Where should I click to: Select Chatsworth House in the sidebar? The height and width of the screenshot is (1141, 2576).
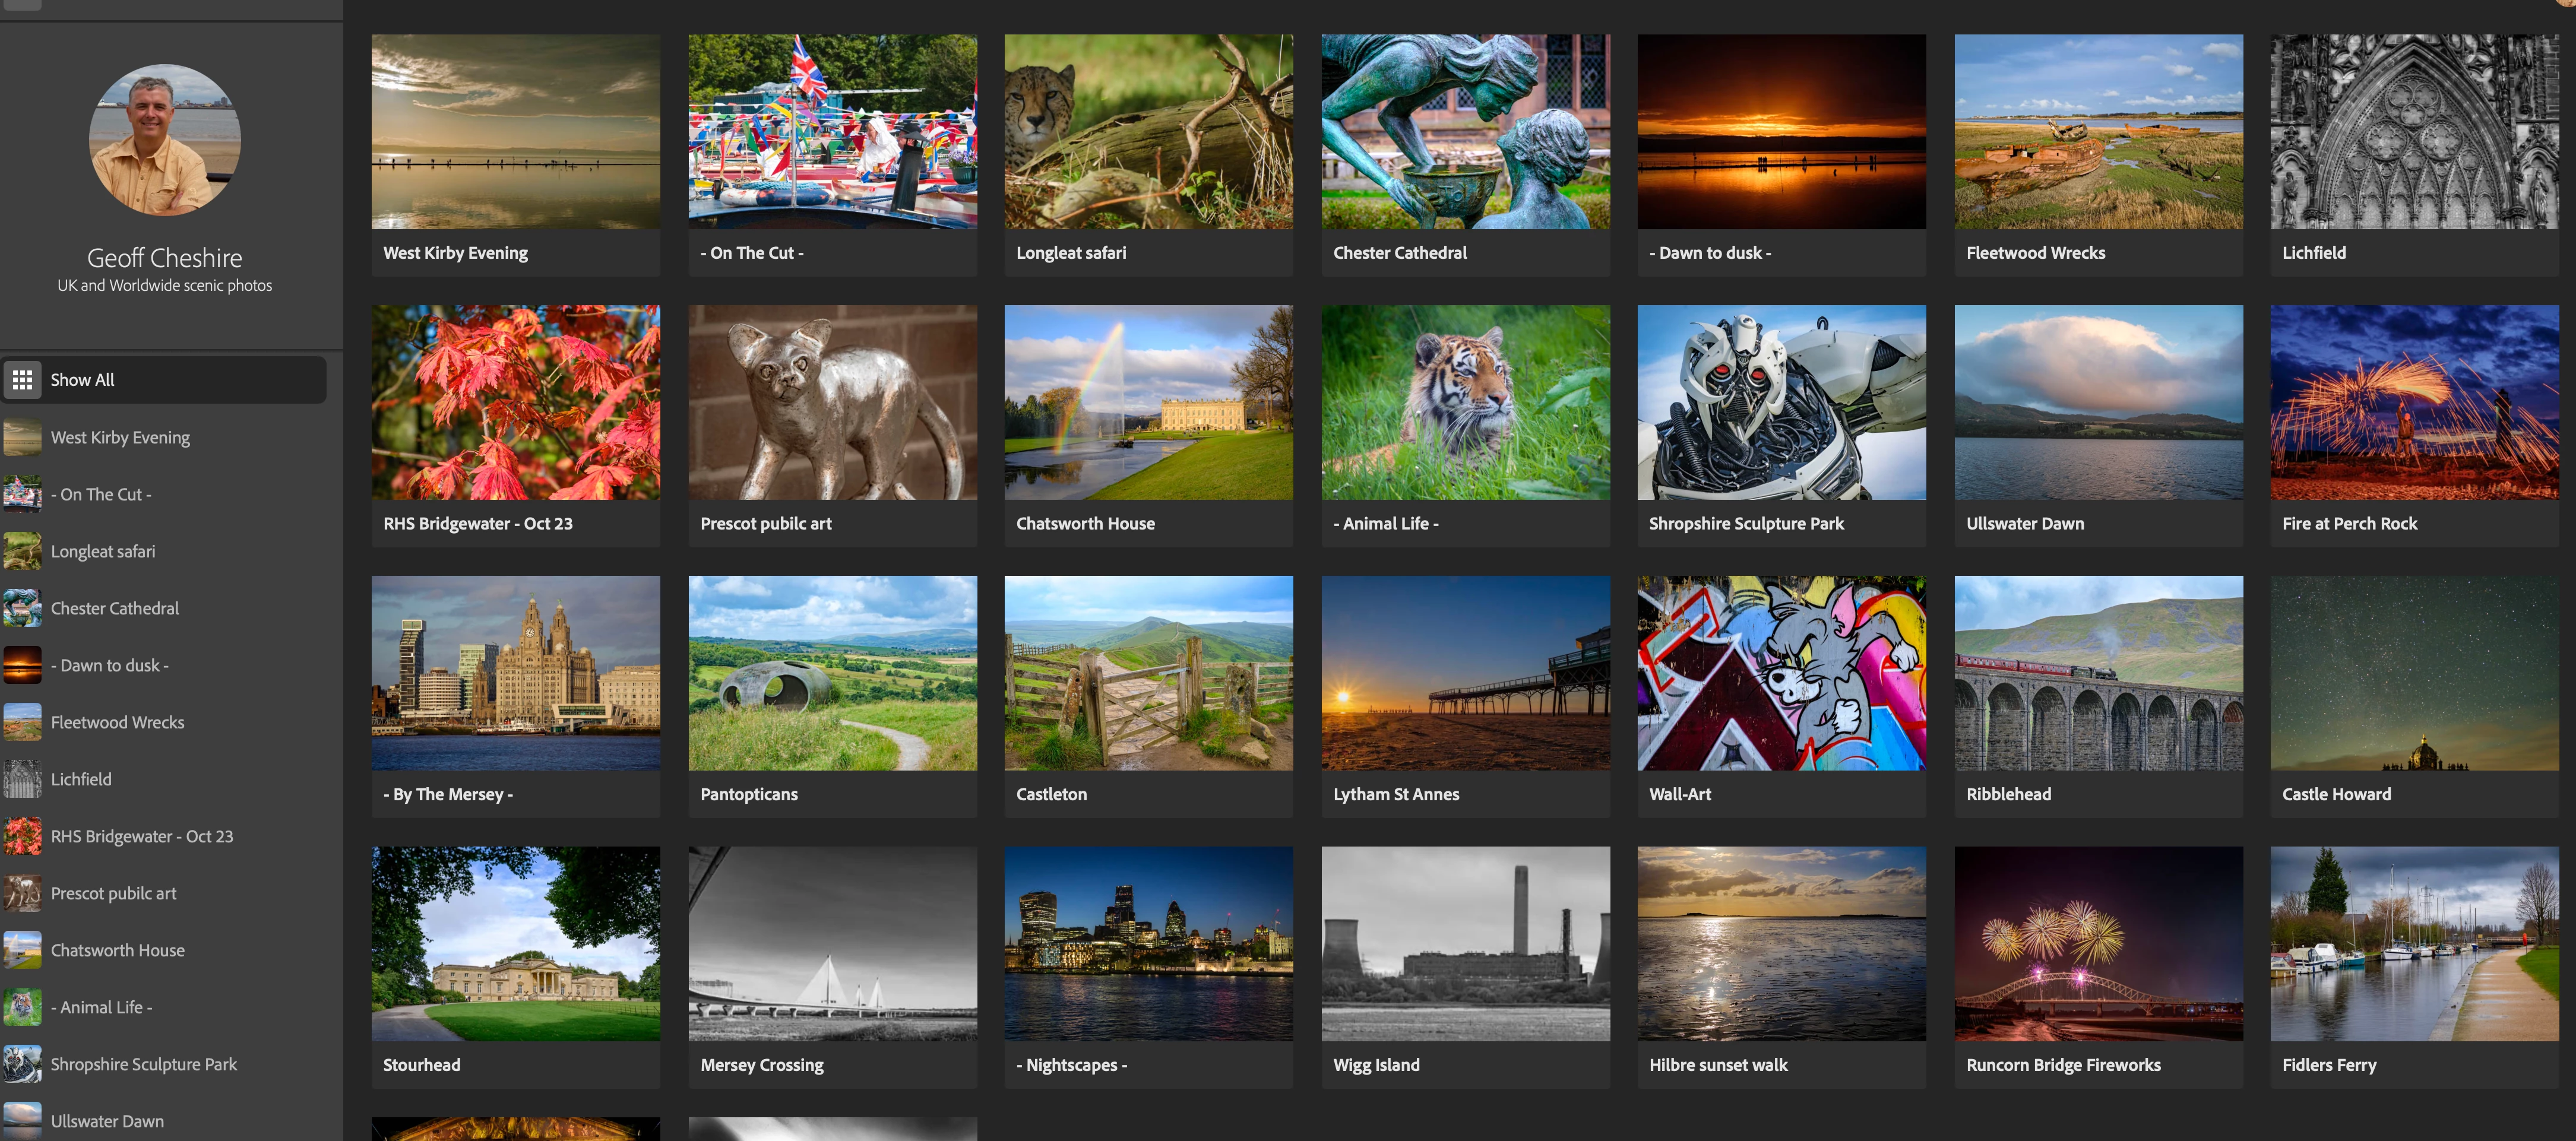pos(117,950)
